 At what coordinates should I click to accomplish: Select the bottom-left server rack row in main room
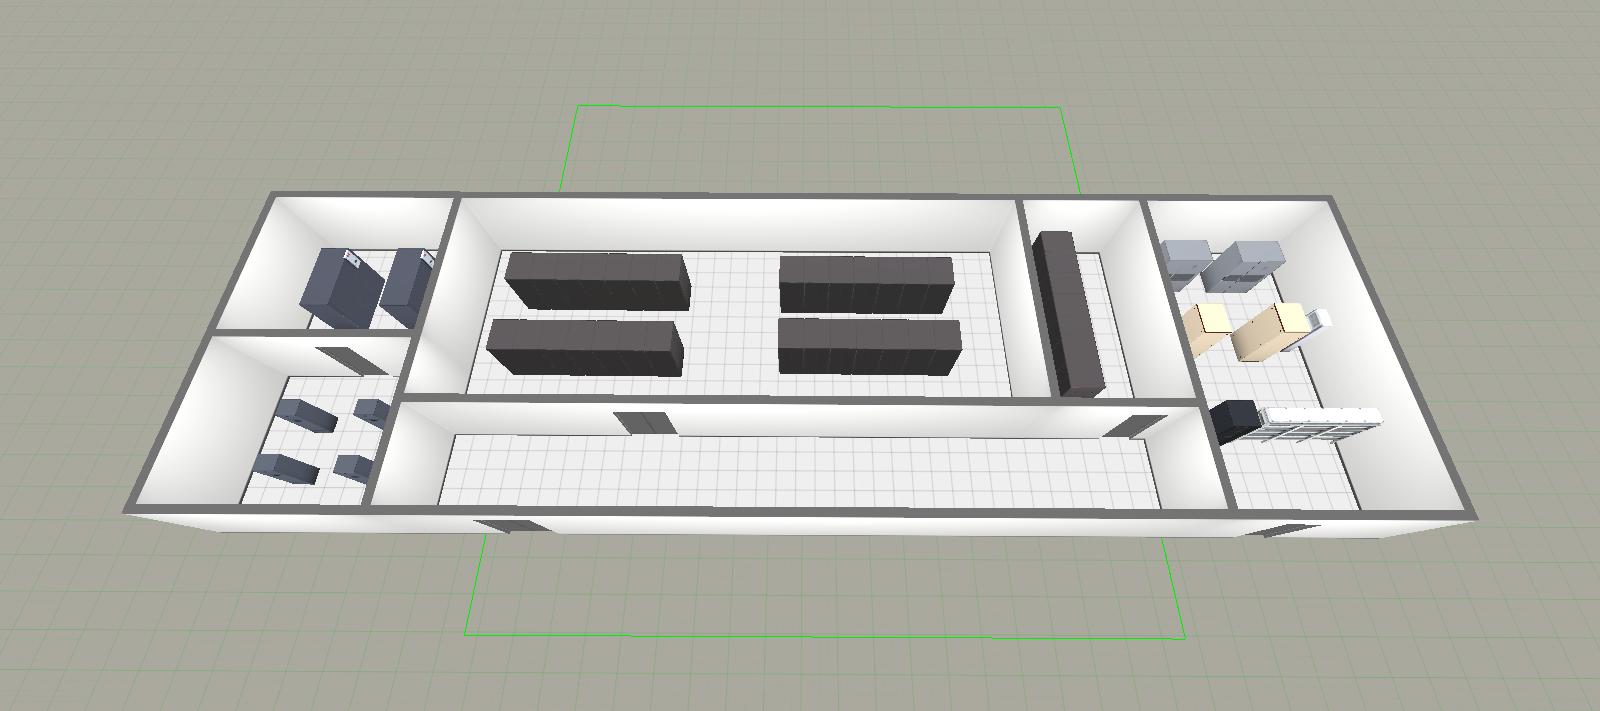click(x=585, y=348)
